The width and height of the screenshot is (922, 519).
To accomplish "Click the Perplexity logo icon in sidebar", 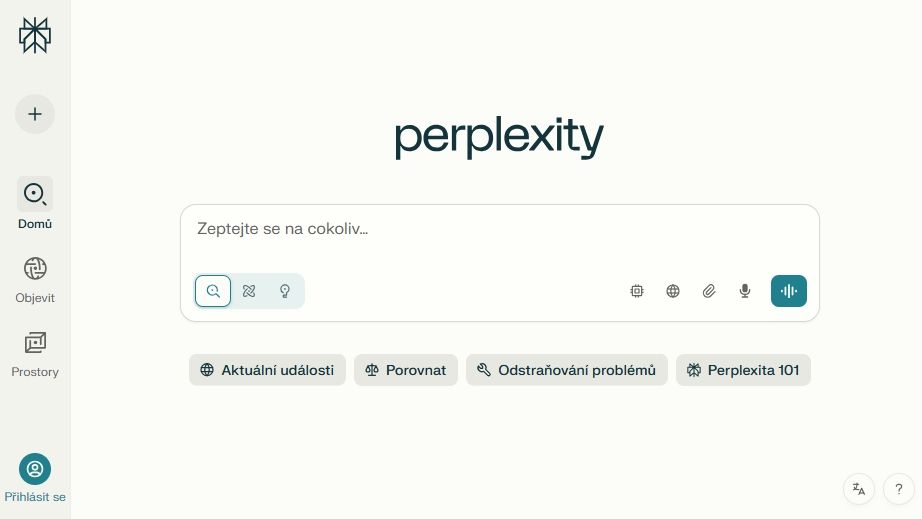I will 35,35.
